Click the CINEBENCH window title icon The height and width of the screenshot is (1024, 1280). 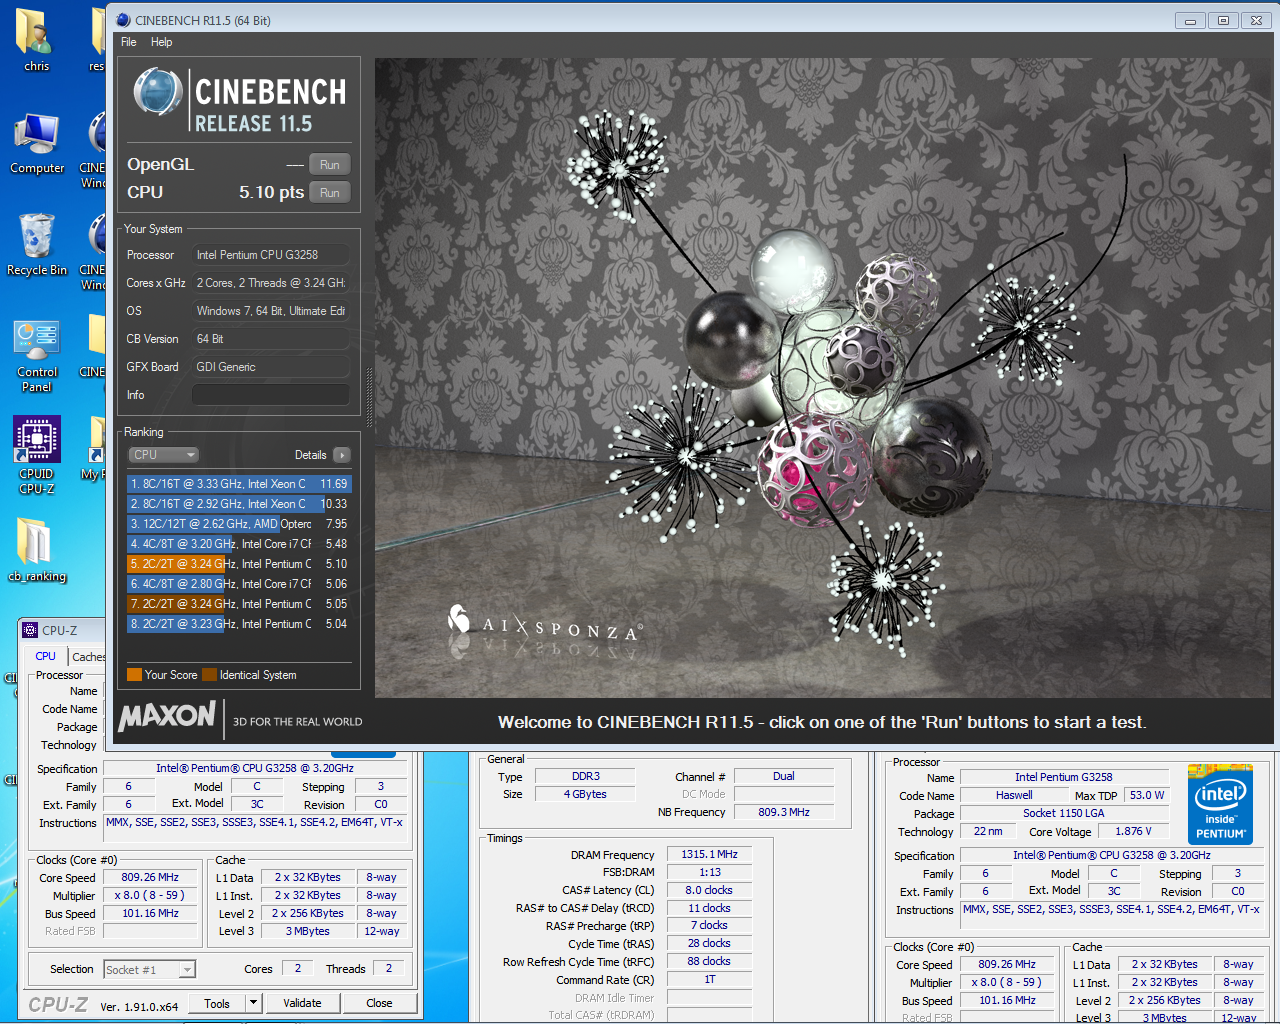(123, 20)
